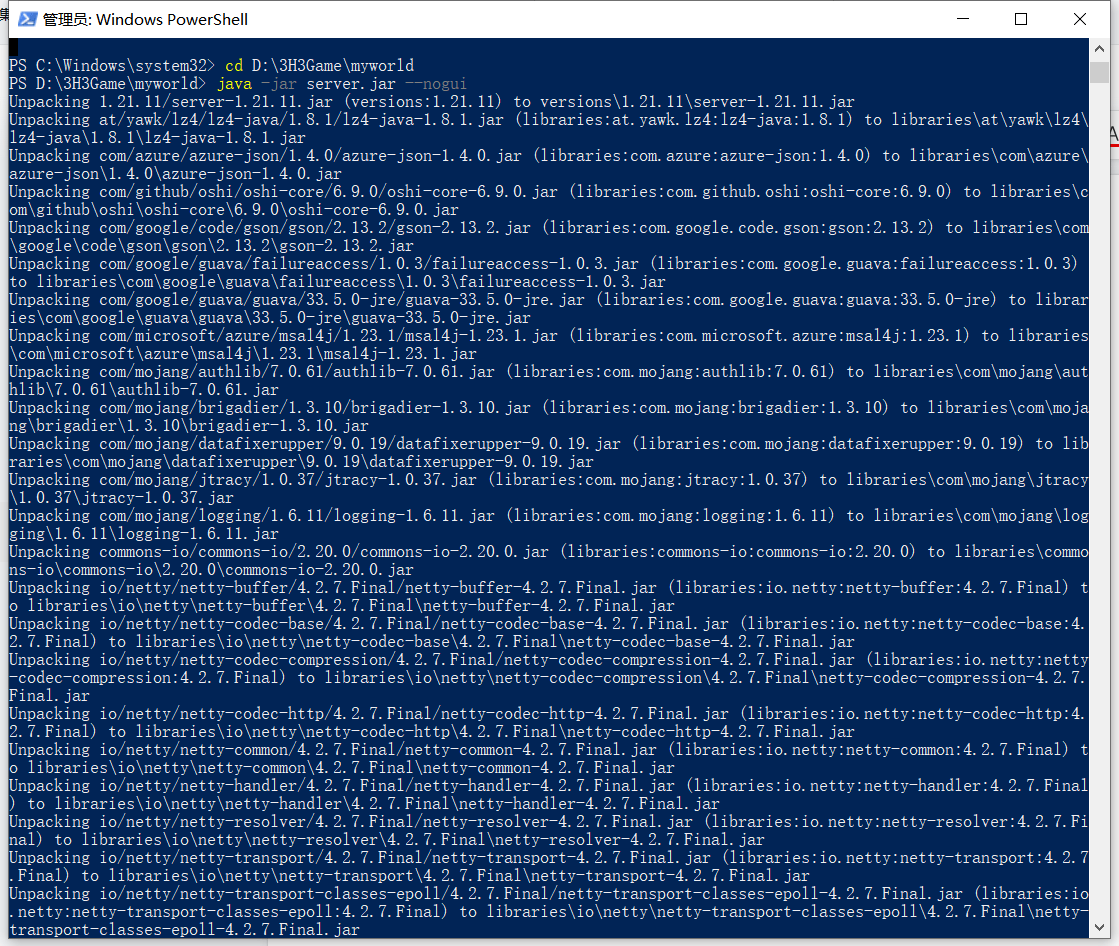Viewport: 1119px width, 946px height.
Task: Click the netty-transport-classes-epoll unpacking line
Action: [548, 912]
